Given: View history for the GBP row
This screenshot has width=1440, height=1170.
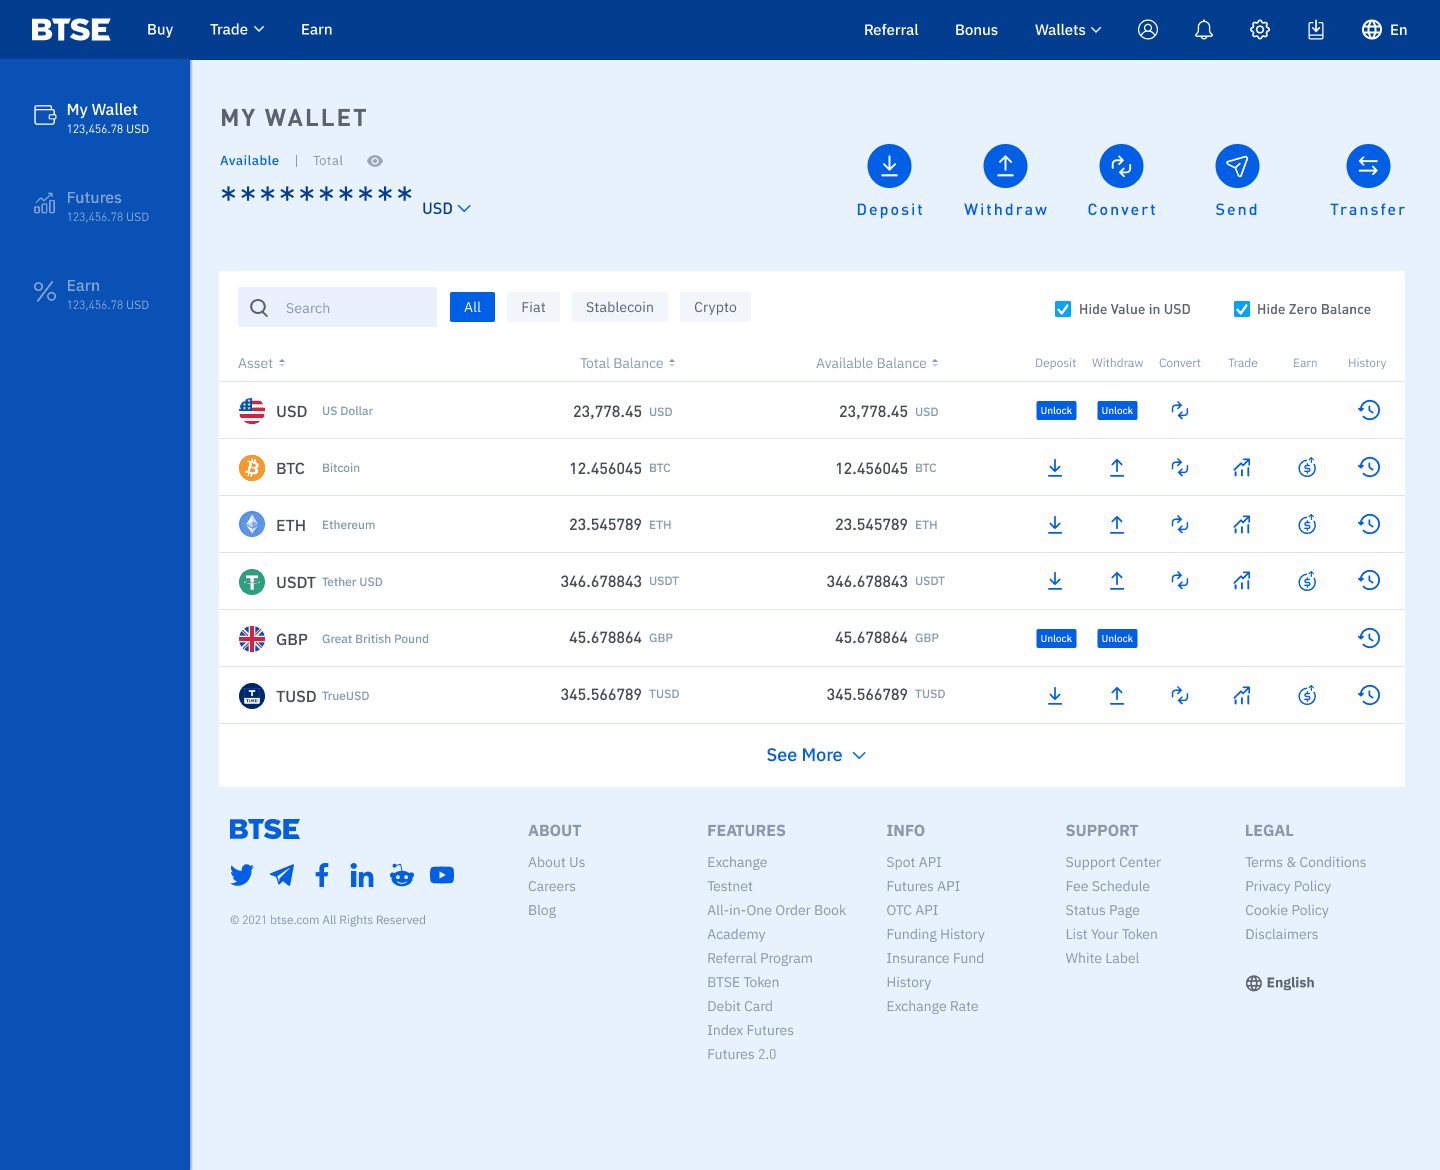Looking at the screenshot, I should (x=1369, y=638).
